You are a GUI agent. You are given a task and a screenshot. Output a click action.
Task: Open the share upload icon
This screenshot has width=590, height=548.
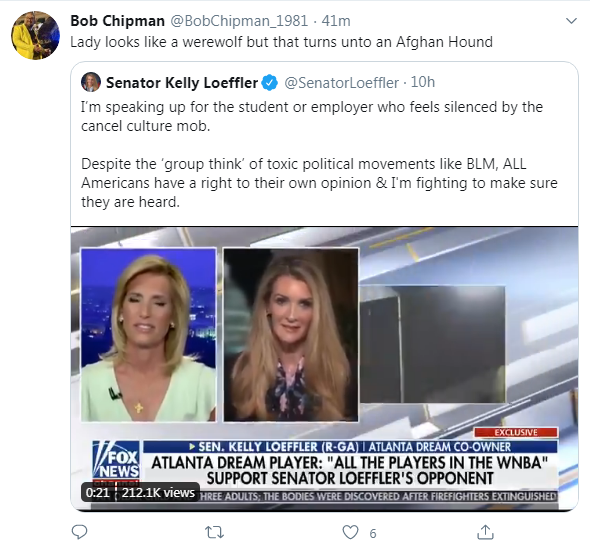485,532
